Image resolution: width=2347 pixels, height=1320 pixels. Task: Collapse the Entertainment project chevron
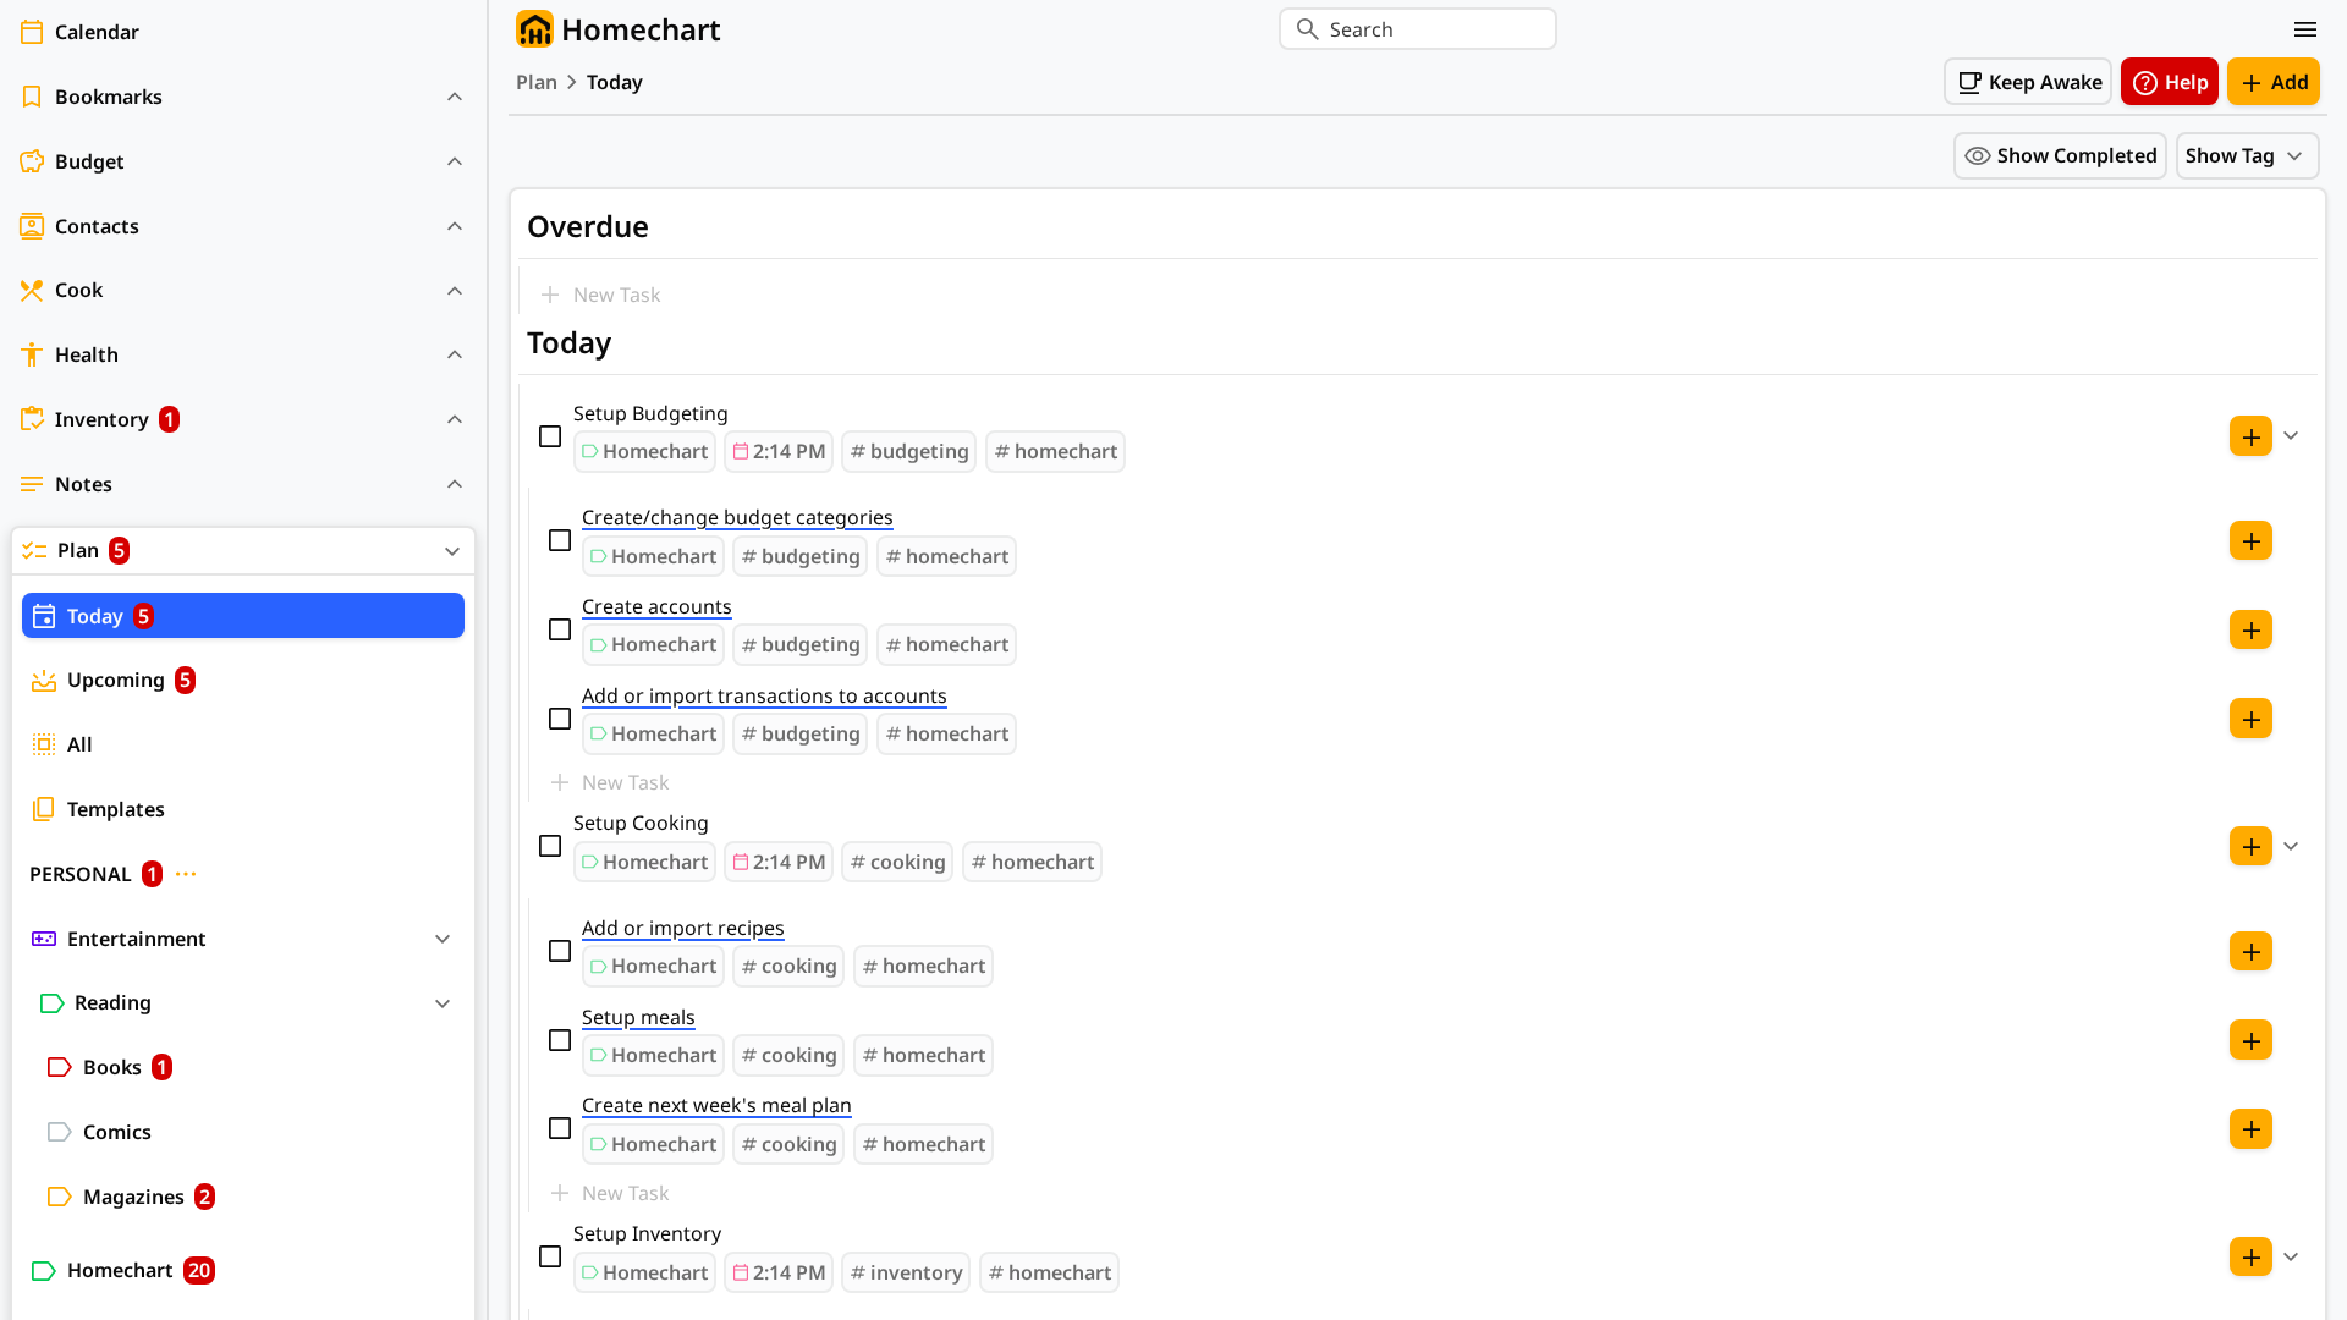[442, 938]
